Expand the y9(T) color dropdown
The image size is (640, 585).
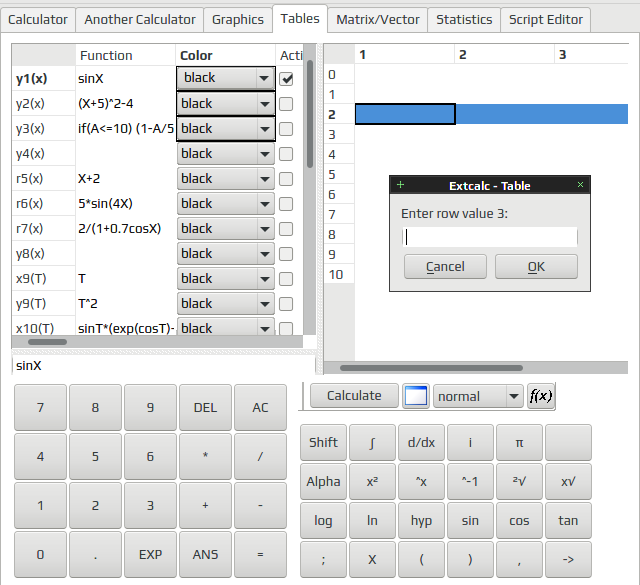(226, 304)
